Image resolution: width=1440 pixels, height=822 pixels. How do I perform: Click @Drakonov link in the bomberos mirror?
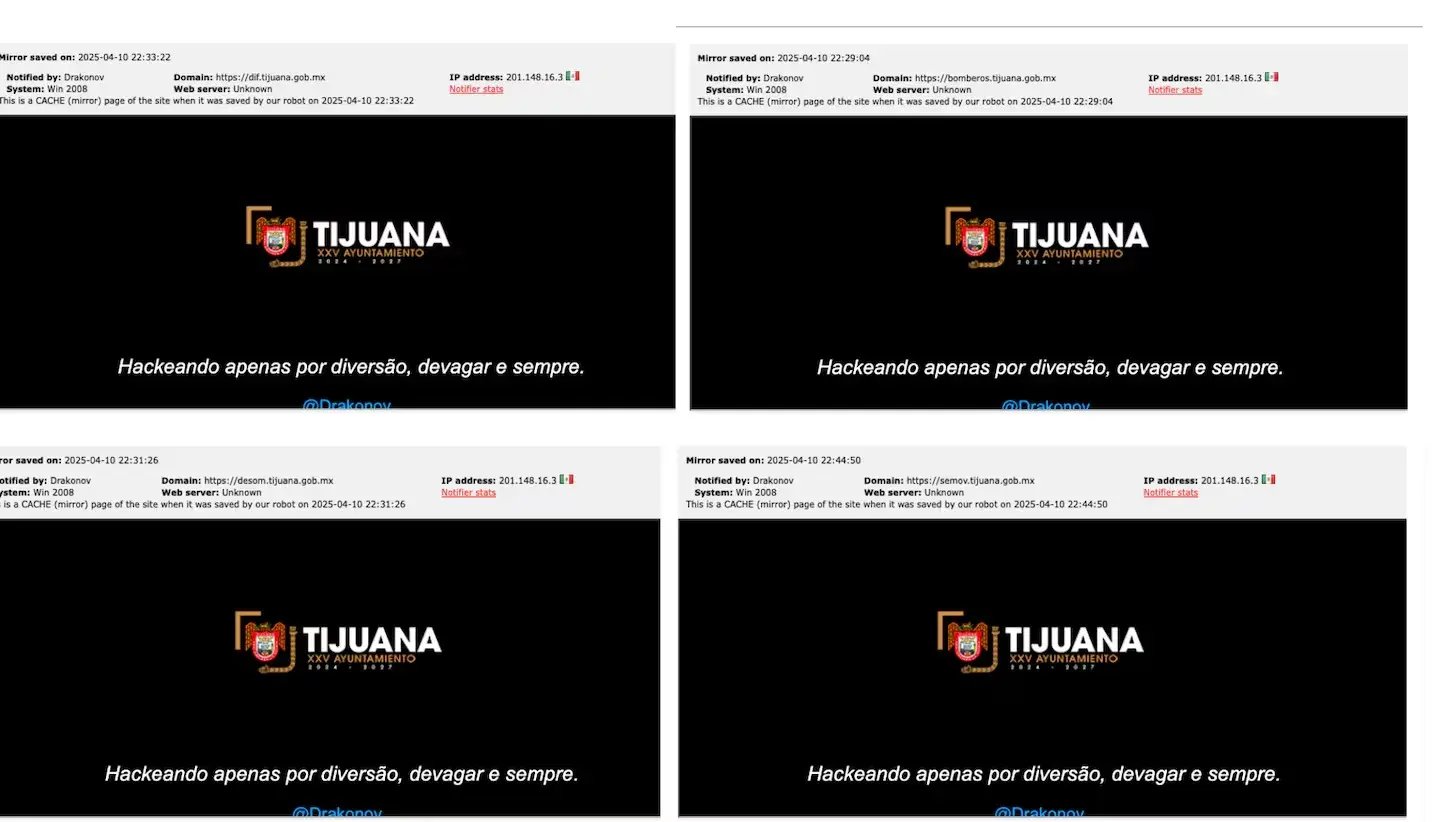tap(1045, 405)
